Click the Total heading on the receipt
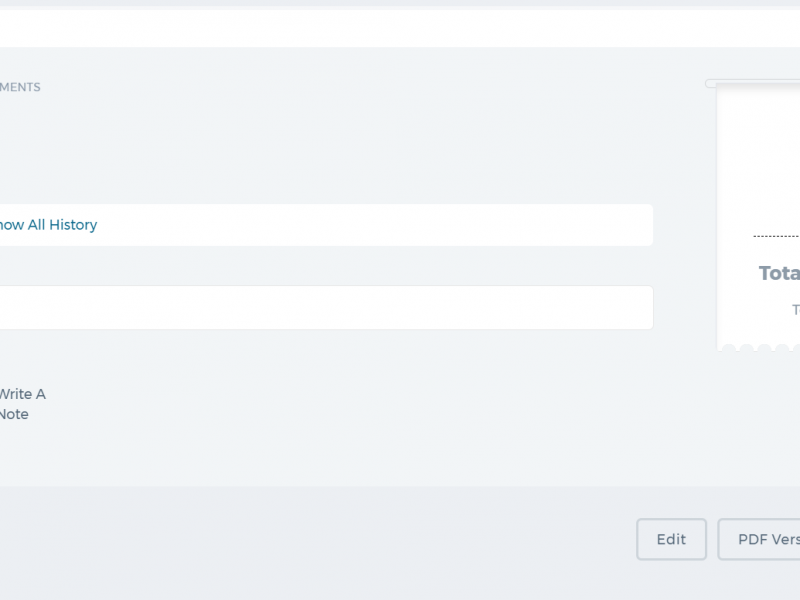The height and width of the screenshot is (600, 800). [x=779, y=273]
